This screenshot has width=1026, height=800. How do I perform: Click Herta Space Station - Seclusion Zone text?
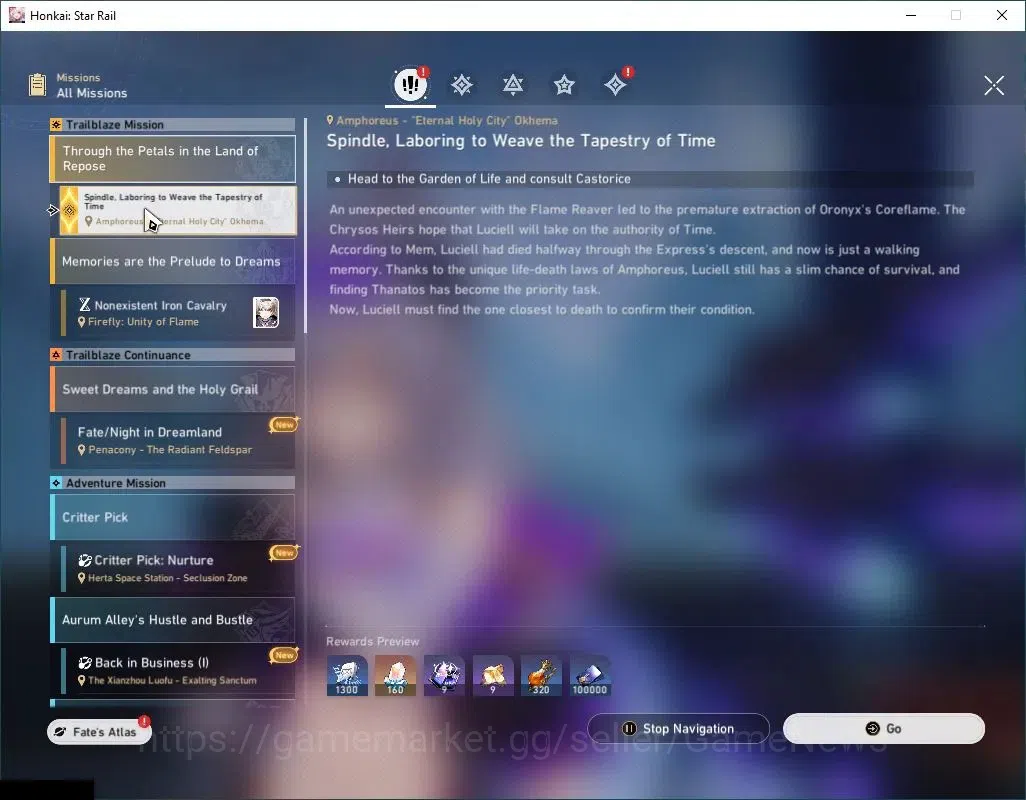tap(168, 578)
